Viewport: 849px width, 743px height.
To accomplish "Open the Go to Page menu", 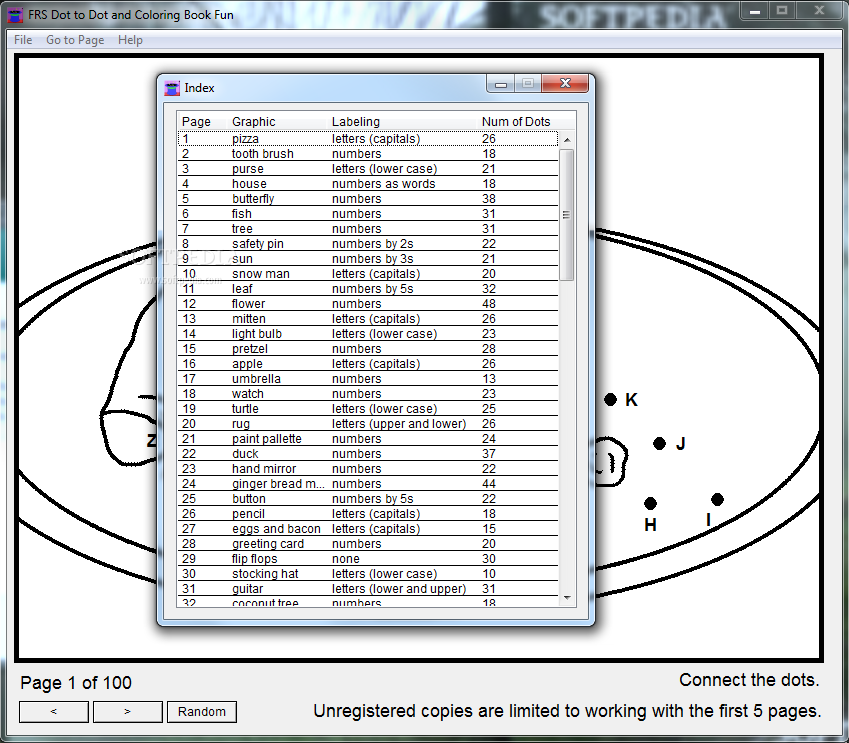I will tap(75, 40).
